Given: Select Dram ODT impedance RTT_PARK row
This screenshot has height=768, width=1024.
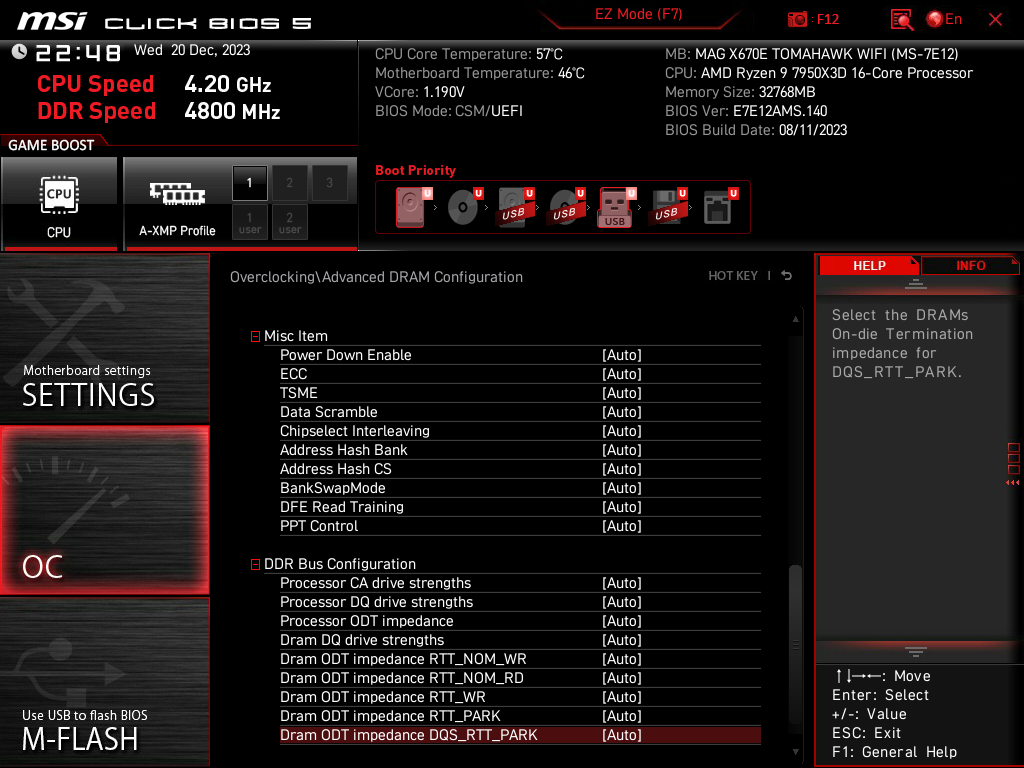Looking at the screenshot, I should [x=520, y=716].
